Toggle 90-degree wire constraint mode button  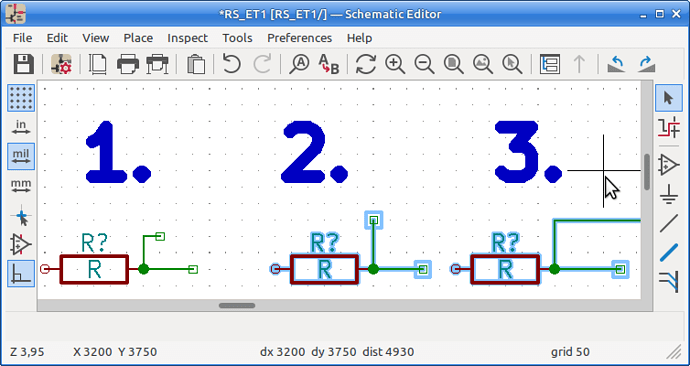(x=21, y=273)
